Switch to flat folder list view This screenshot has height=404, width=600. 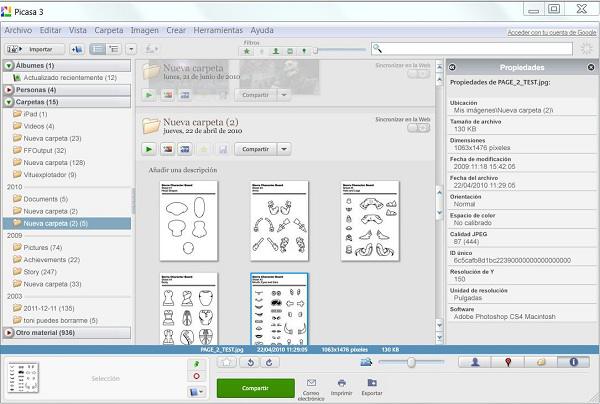98,49
